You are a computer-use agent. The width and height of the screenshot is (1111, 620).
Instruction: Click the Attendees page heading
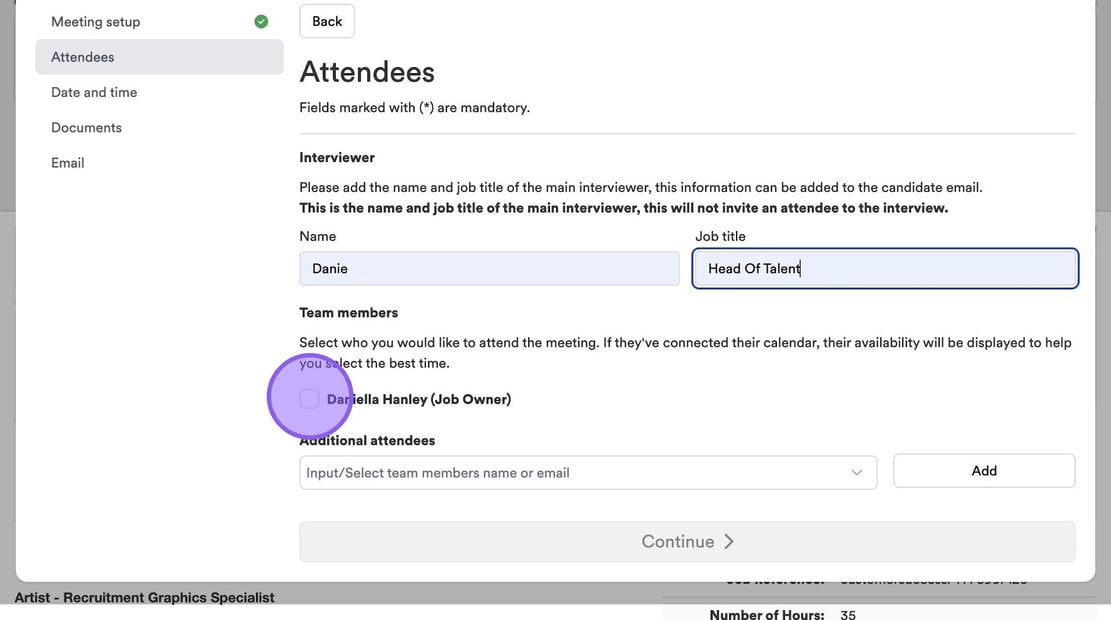tap(367, 72)
